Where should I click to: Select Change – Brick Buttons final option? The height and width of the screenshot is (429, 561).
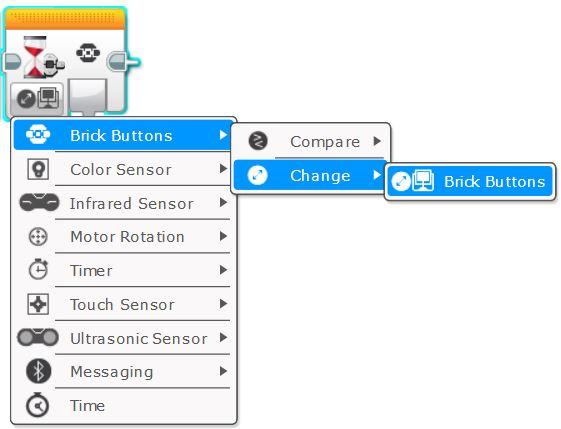(470, 181)
